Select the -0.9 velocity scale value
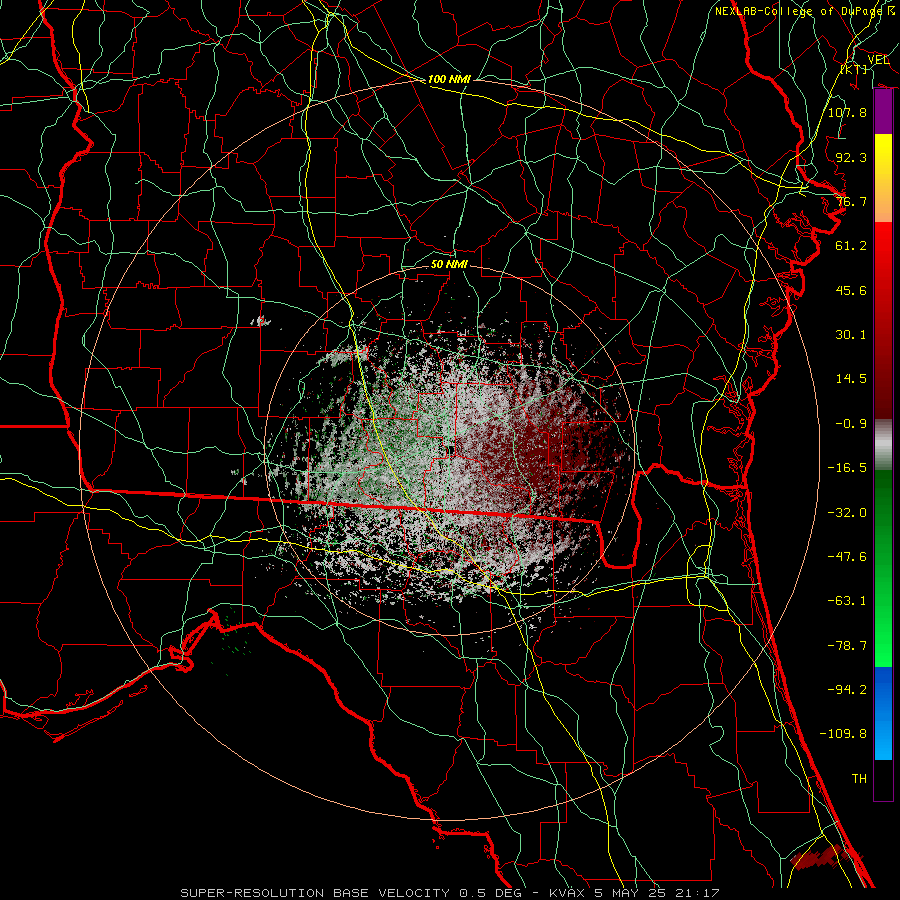The image size is (900, 900). 851,424
